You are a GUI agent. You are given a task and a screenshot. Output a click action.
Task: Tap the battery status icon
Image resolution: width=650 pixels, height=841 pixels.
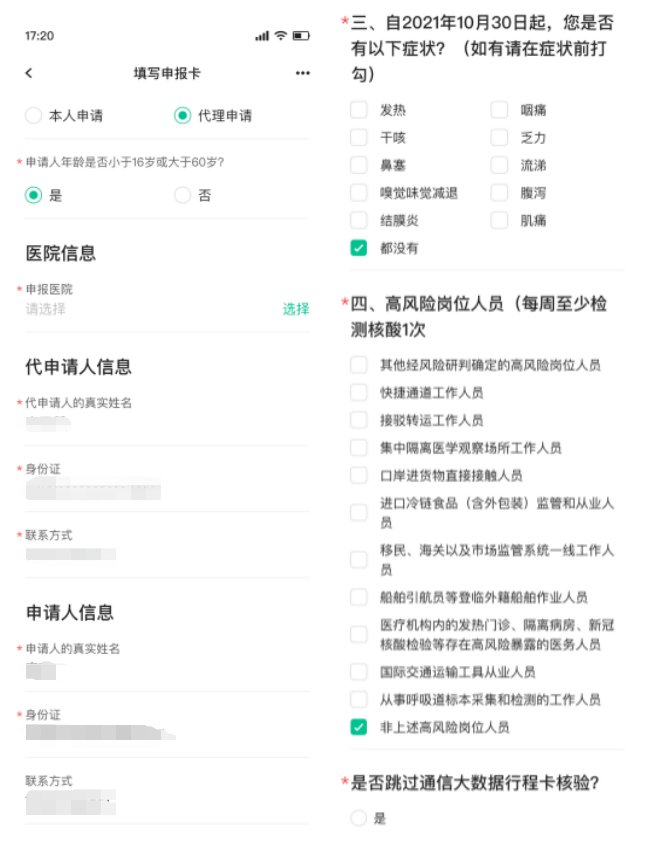point(301,36)
